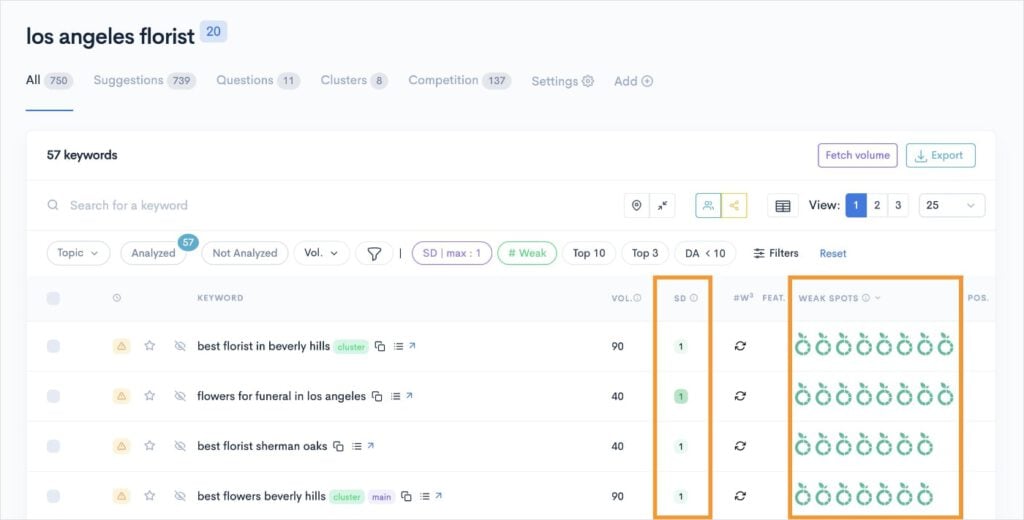
Task: Click the funnel filter icon
Action: point(374,253)
